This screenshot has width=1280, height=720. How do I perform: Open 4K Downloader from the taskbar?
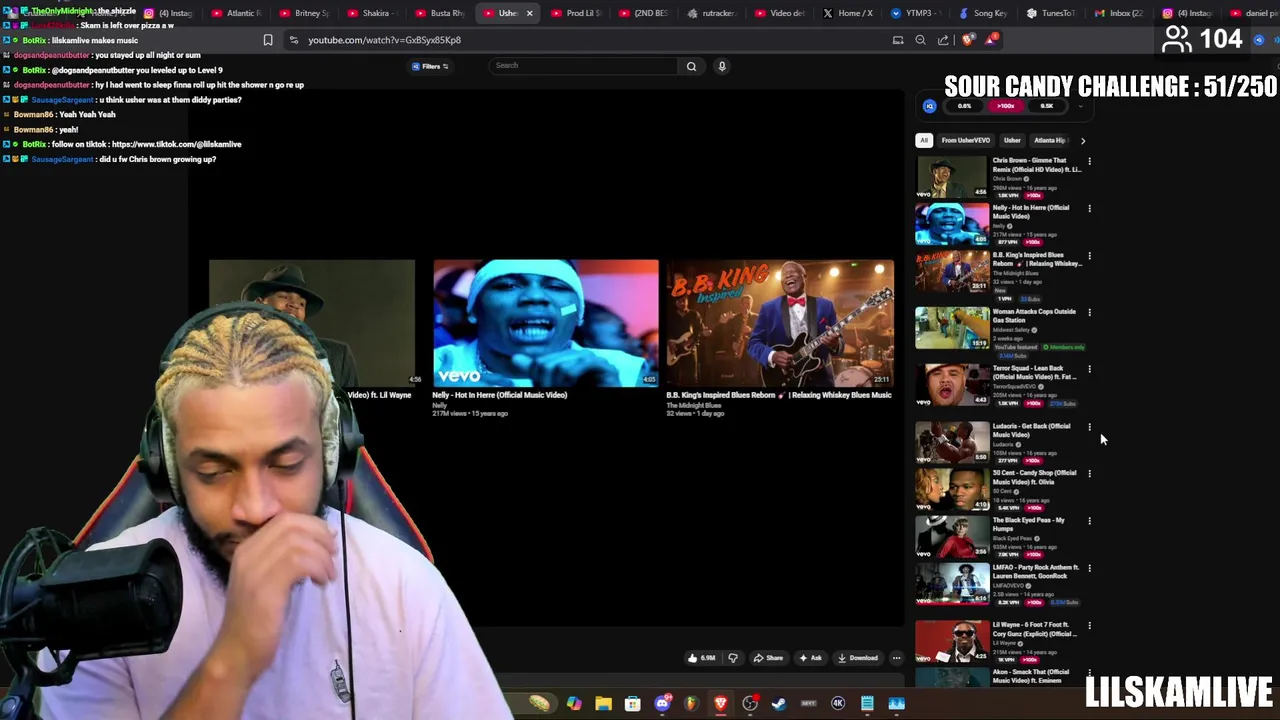pos(838,704)
